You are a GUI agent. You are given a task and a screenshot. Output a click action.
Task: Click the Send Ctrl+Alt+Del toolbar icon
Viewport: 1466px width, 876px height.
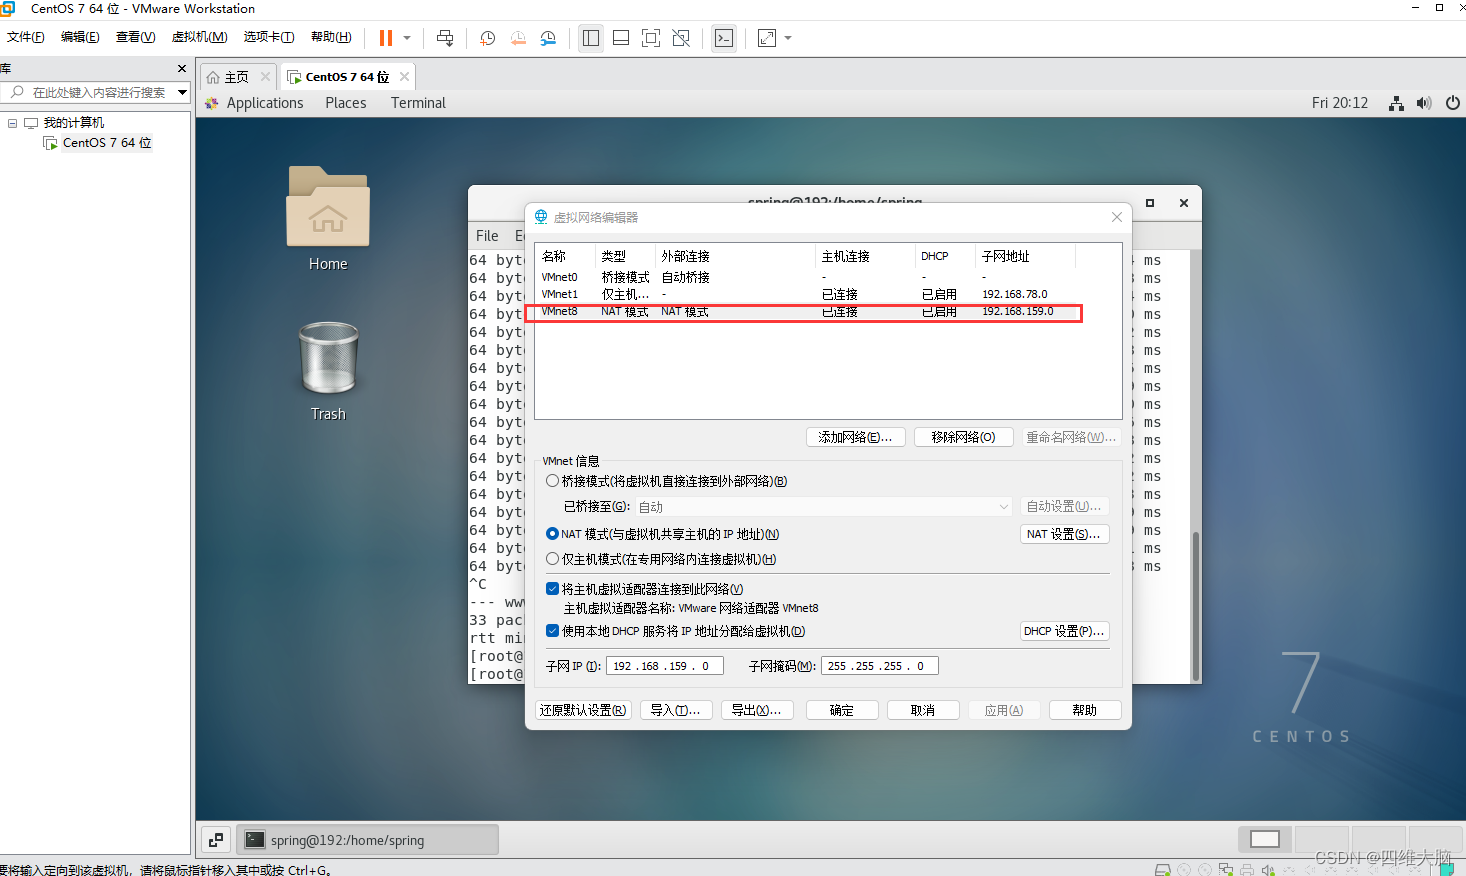[x=445, y=38]
